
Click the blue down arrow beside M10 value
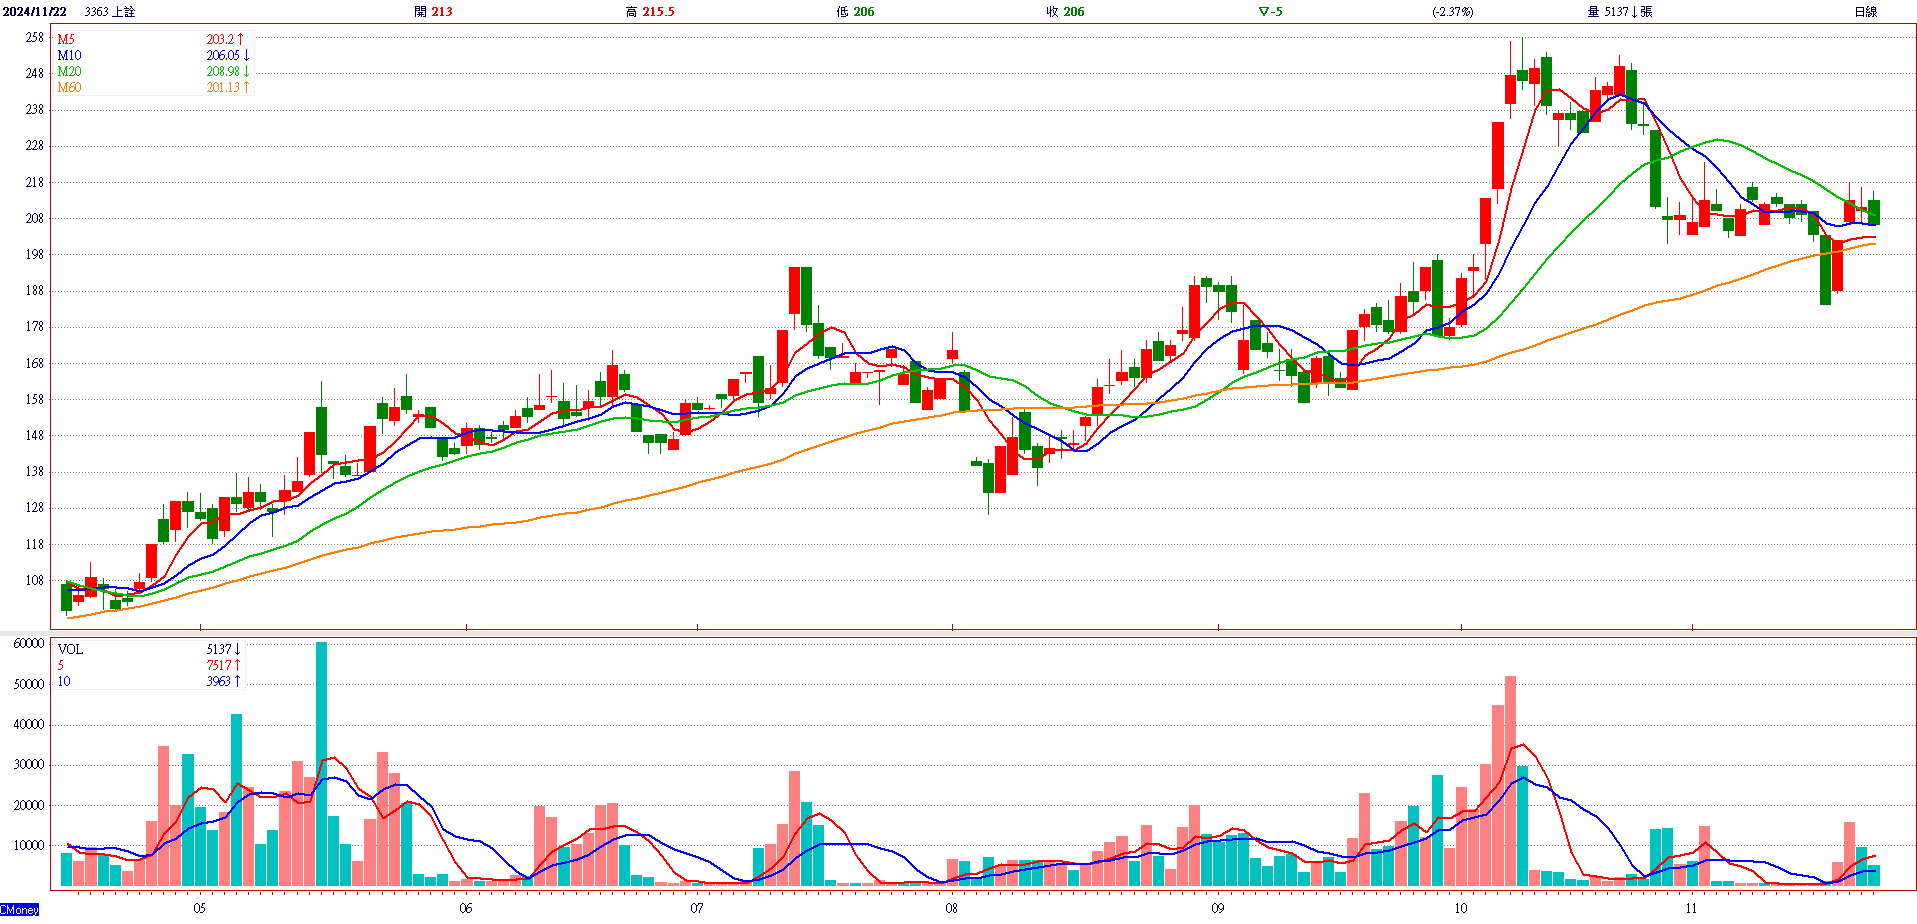[246, 55]
